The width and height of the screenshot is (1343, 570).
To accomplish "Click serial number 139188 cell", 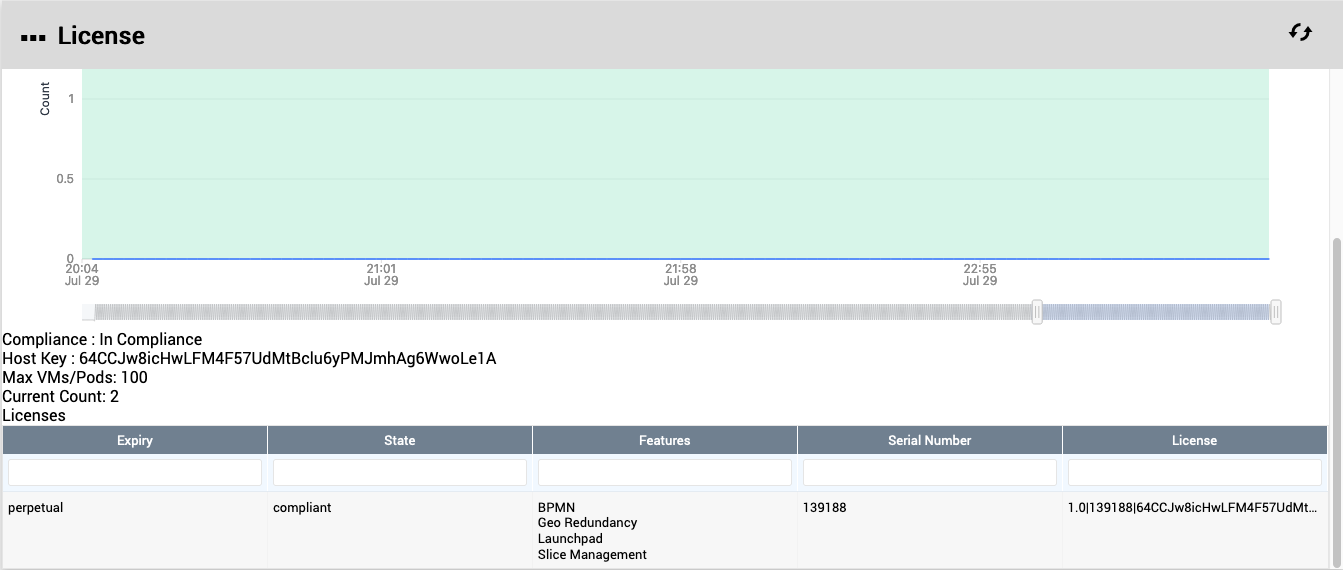I will pyautogui.click(x=825, y=508).
